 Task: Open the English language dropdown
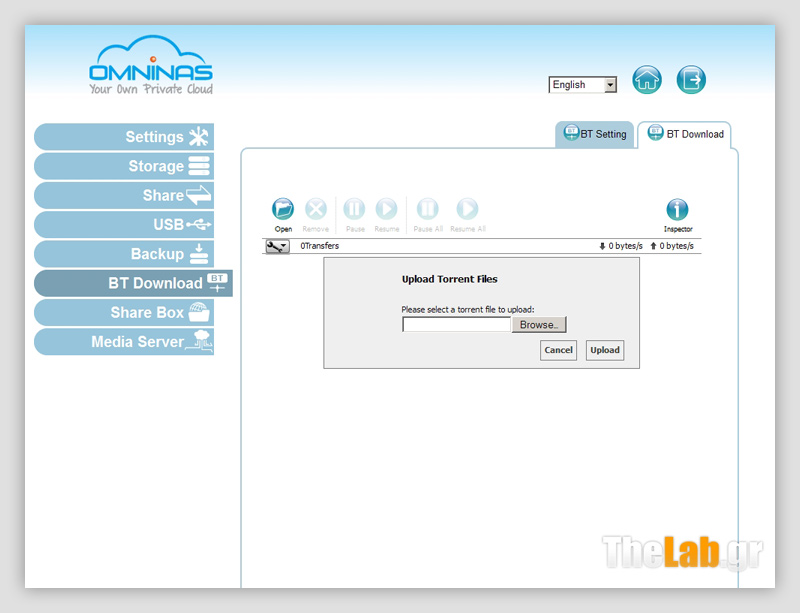tap(583, 85)
